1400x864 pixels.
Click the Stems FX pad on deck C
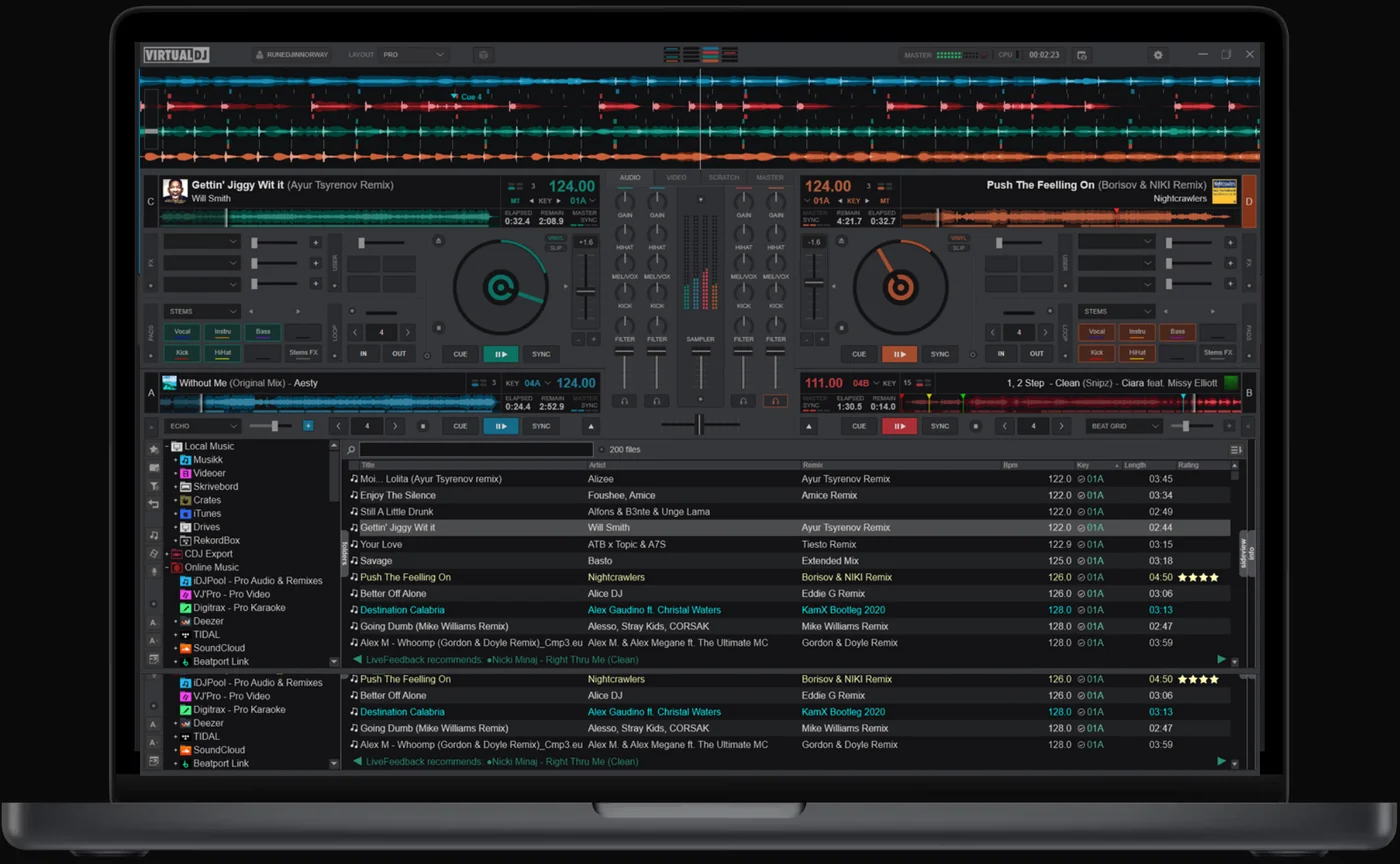click(x=303, y=353)
